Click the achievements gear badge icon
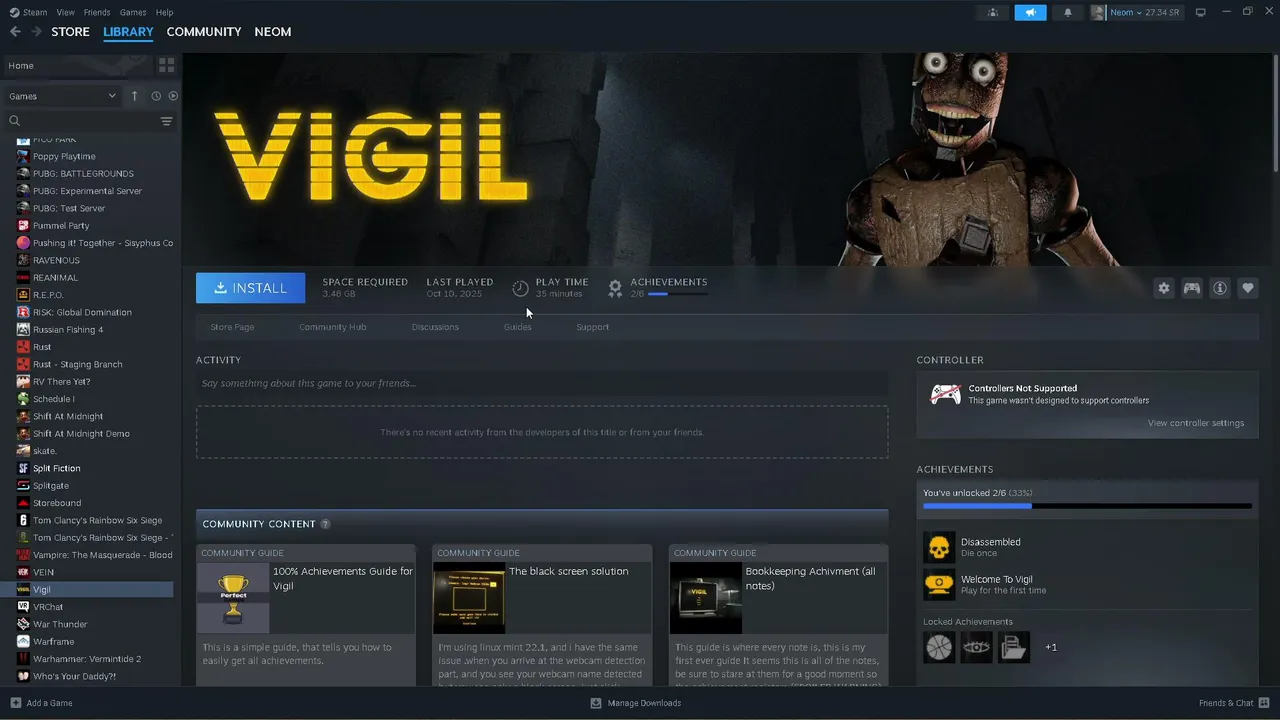This screenshot has height=720, width=1280. 616,288
